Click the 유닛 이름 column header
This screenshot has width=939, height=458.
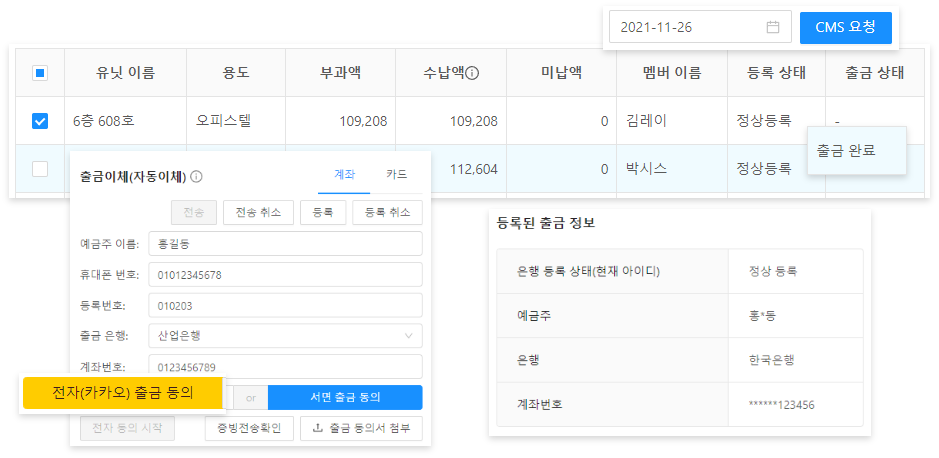(x=125, y=73)
